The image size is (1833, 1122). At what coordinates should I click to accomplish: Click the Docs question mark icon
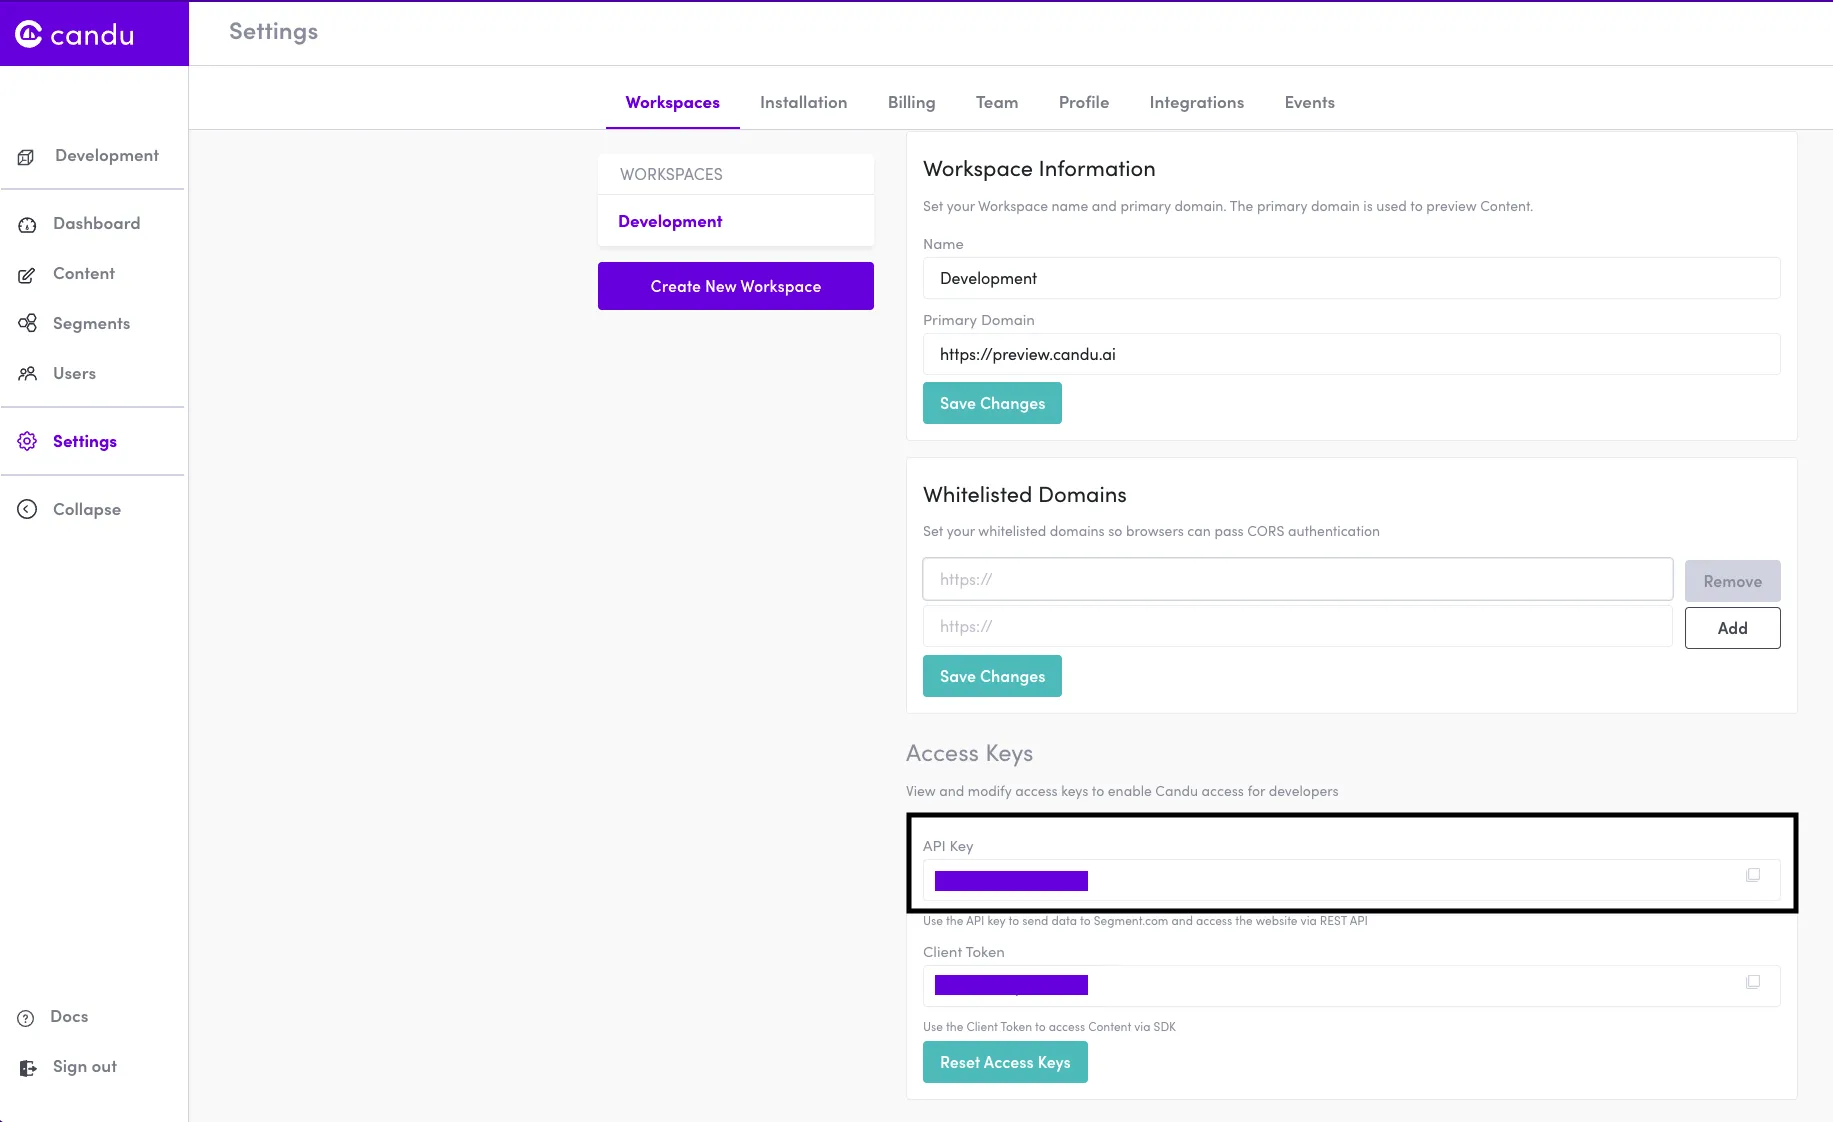click(26, 1018)
